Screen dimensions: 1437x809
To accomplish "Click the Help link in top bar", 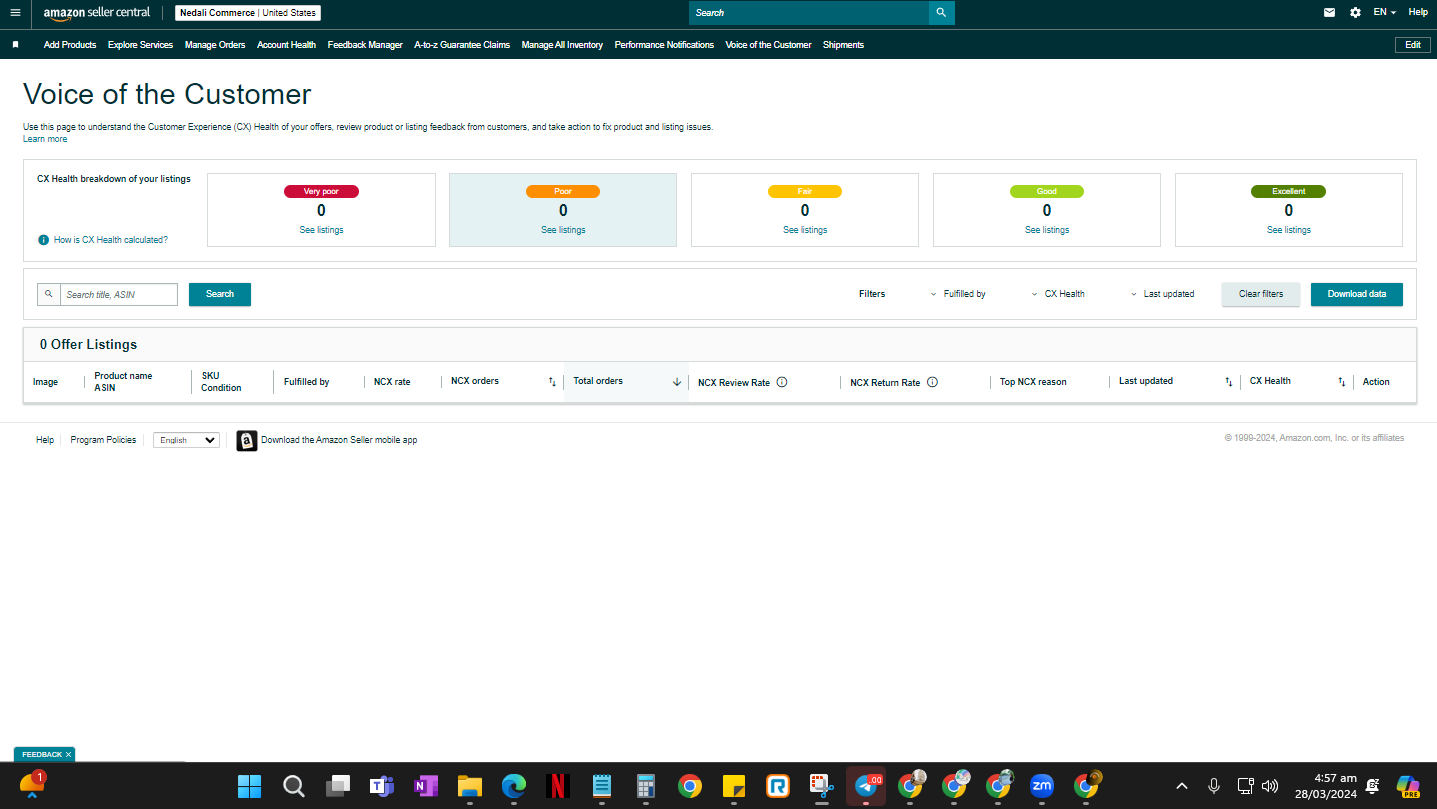I will pos(1418,12).
